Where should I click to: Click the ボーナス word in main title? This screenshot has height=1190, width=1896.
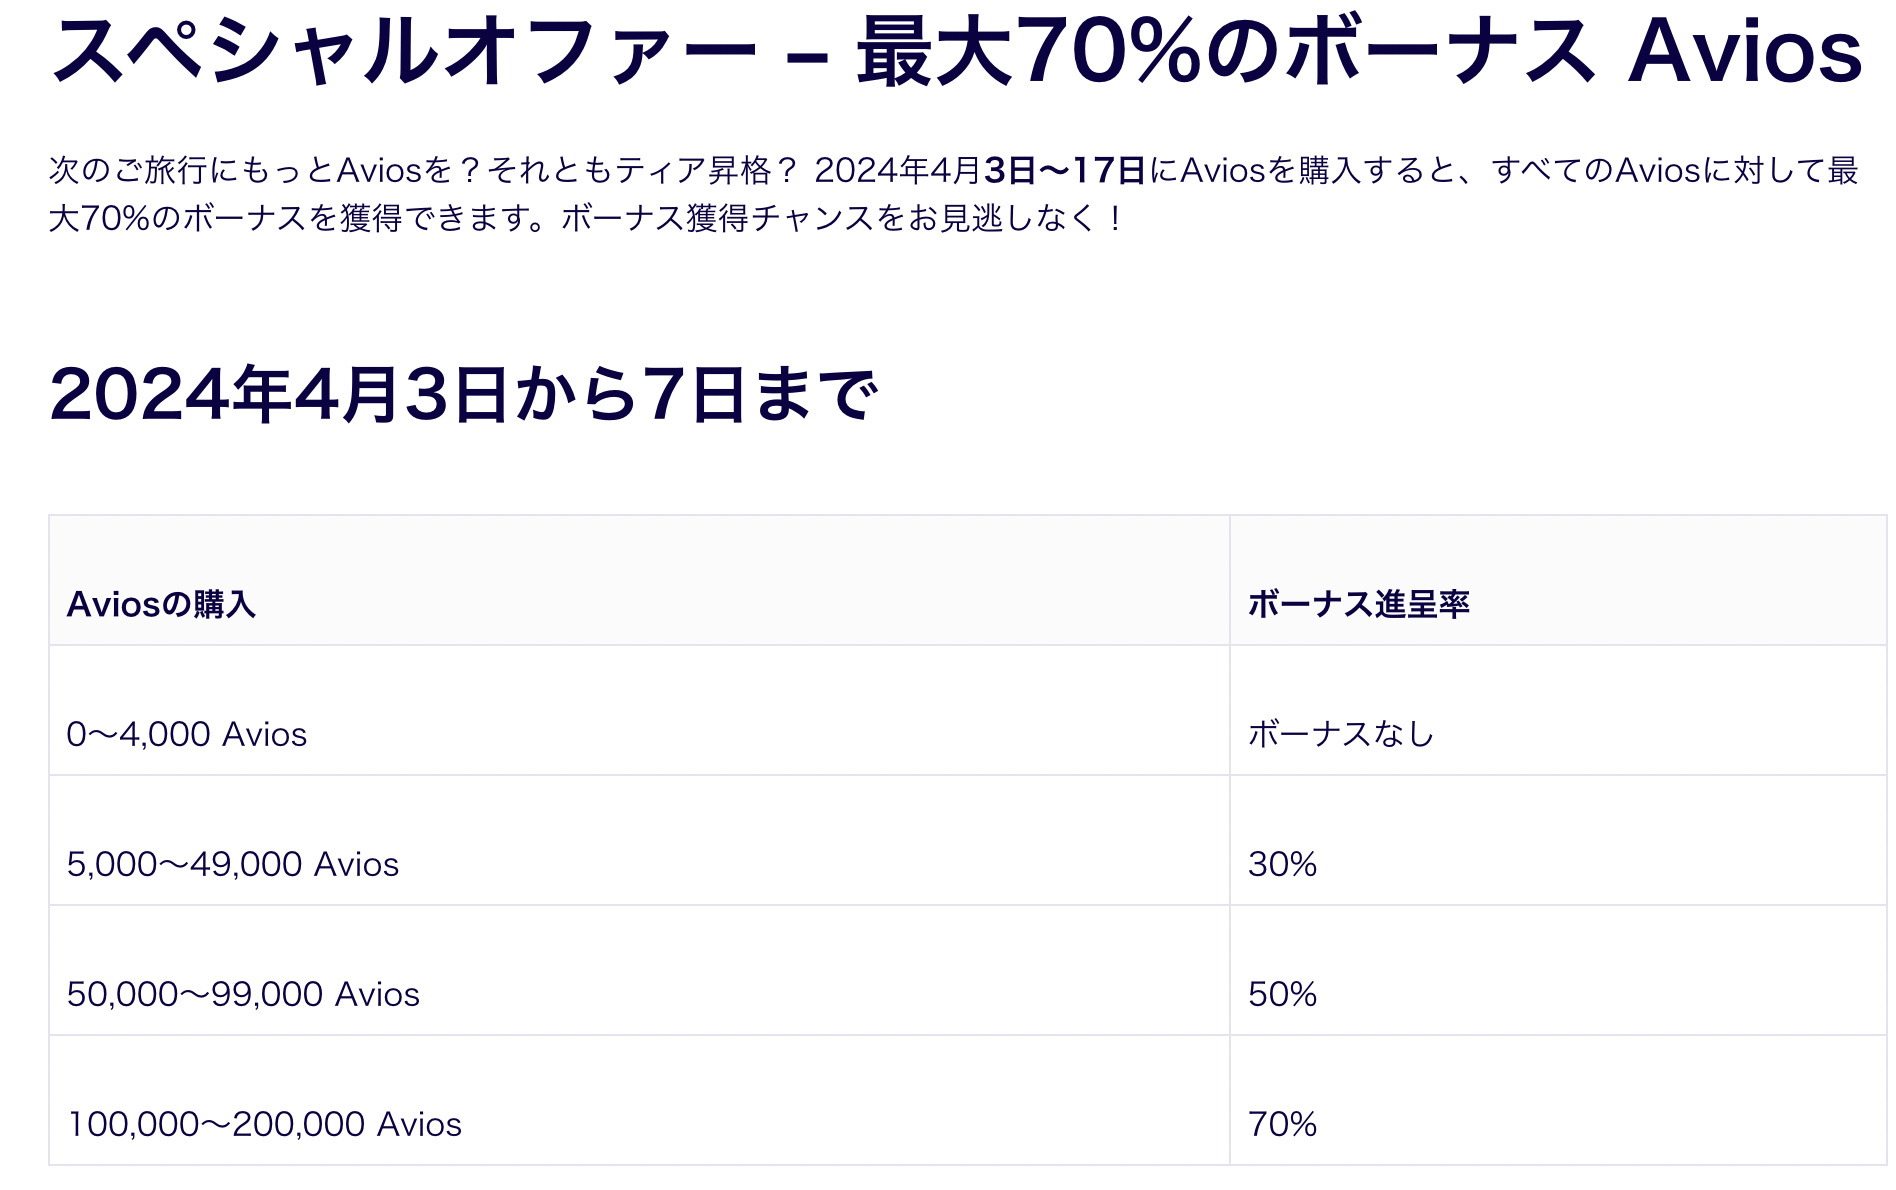[1441, 50]
